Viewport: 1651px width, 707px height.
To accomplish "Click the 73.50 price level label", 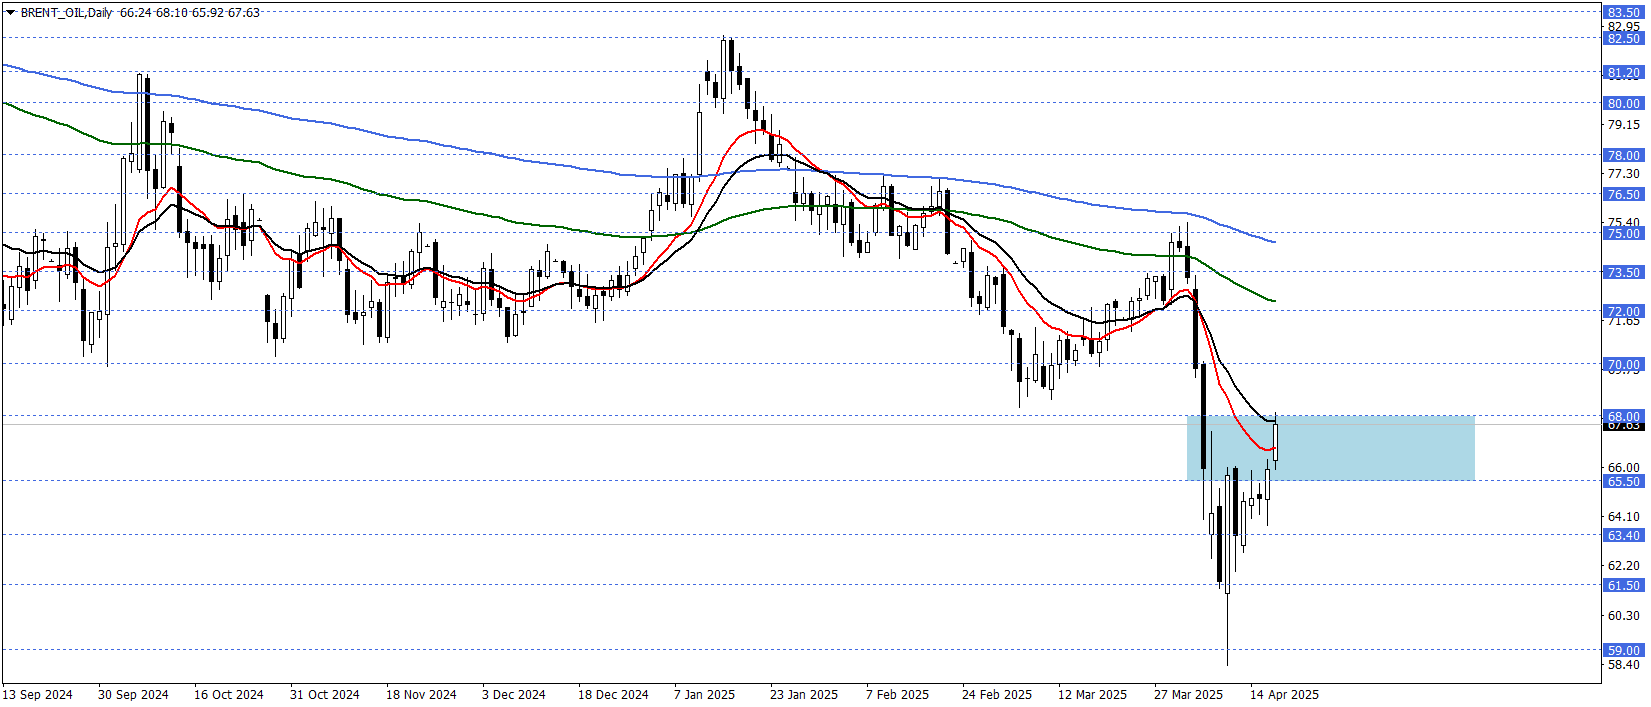I will click(1623, 272).
